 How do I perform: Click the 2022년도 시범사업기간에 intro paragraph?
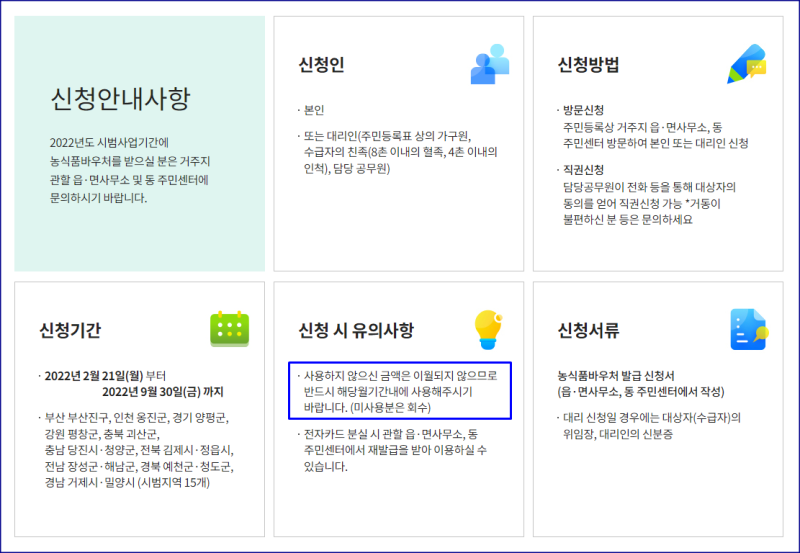pyautogui.click(x=130, y=170)
